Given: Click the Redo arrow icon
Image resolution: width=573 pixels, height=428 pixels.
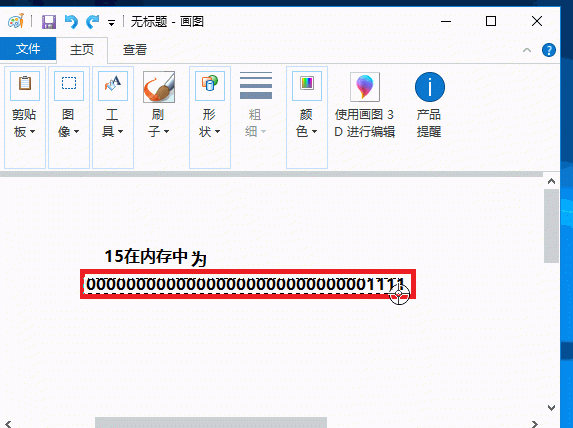Looking at the screenshot, I should coord(92,22).
